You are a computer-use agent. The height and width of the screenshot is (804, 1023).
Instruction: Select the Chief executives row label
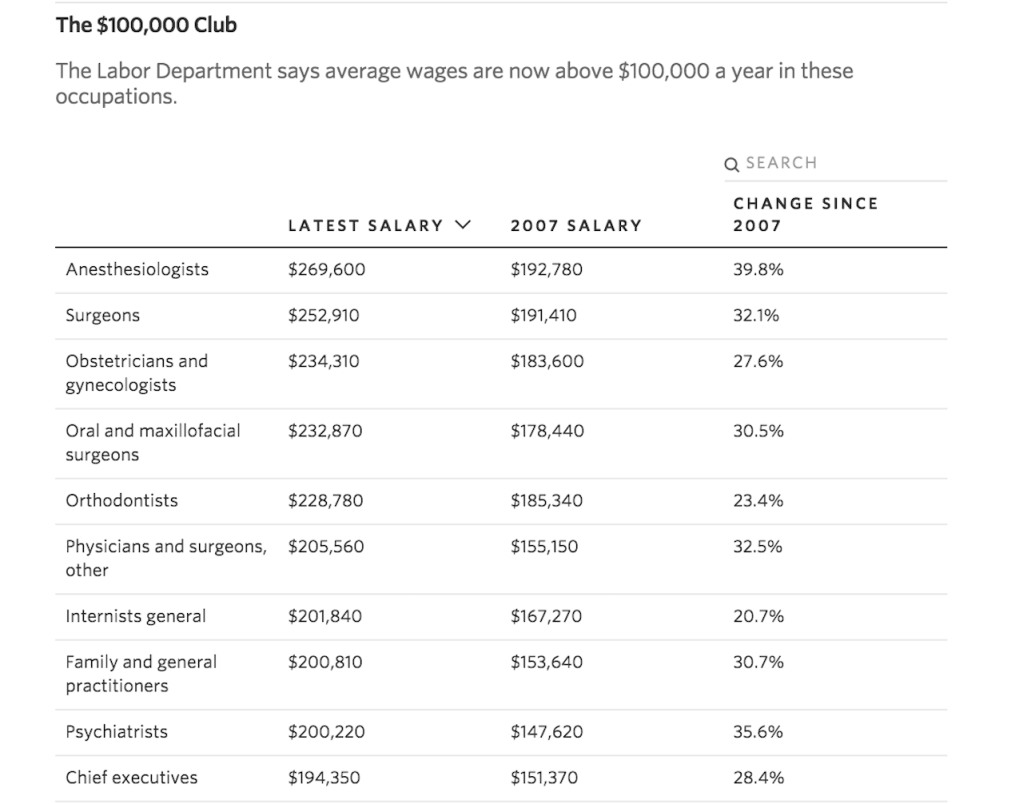pyautogui.click(x=132, y=778)
